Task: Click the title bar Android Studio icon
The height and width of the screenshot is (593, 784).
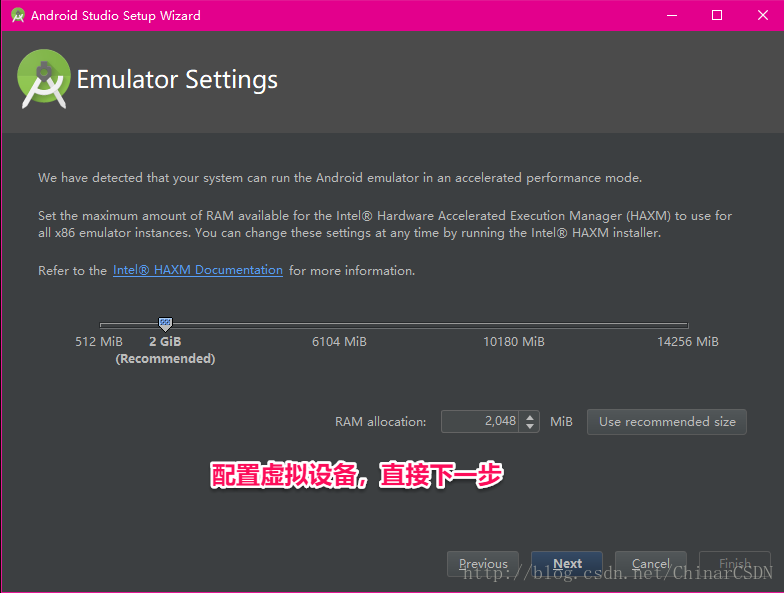Action: (x=18, y=16)
